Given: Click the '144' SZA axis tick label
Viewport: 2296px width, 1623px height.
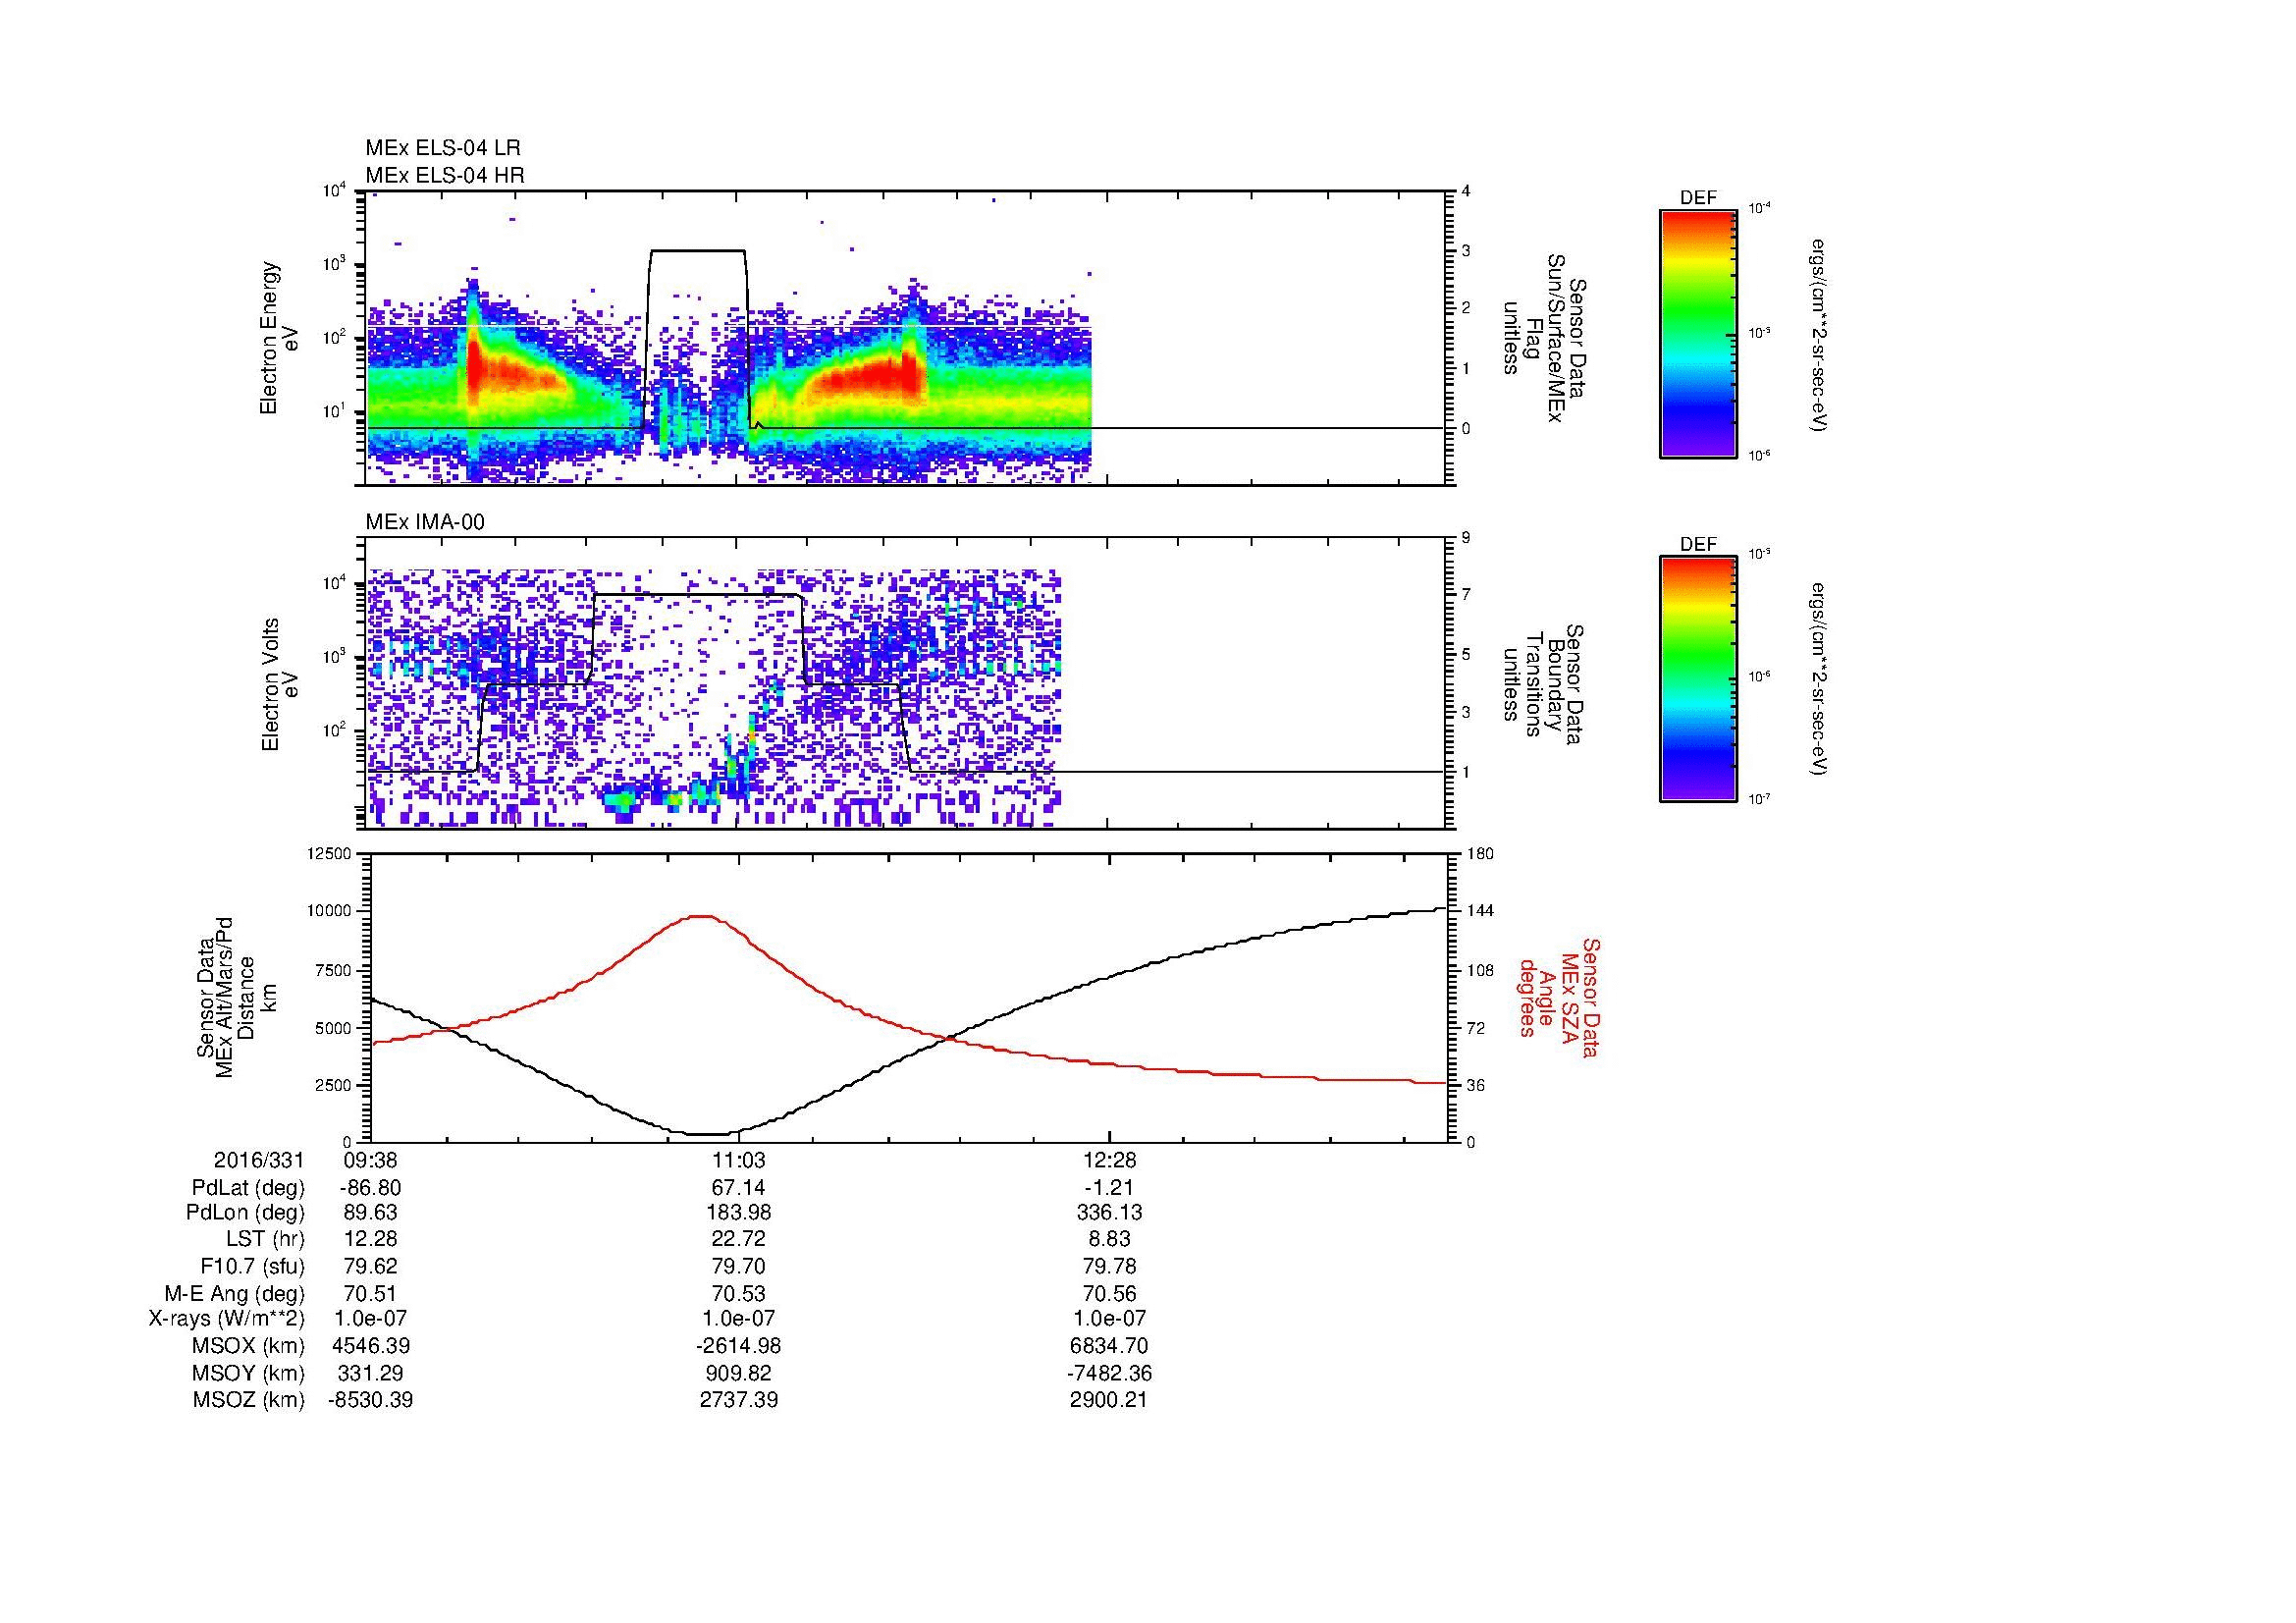Looking at the screenshot, I should 1480,911.
